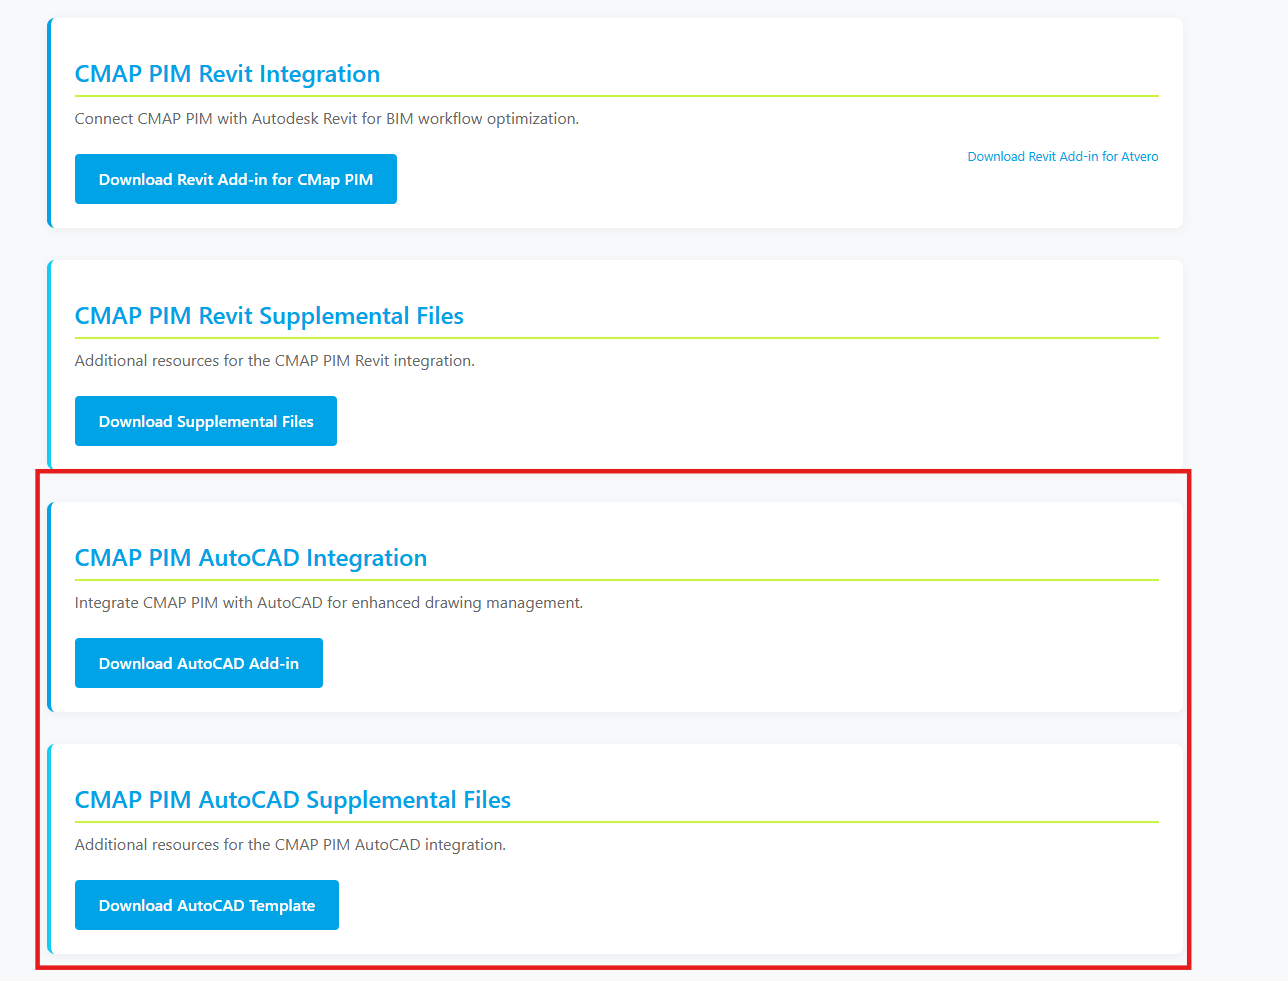This screenshot has width=1288, height=981.
Task: Click Download AutoCAD Template button
Action: coord(207,905)
